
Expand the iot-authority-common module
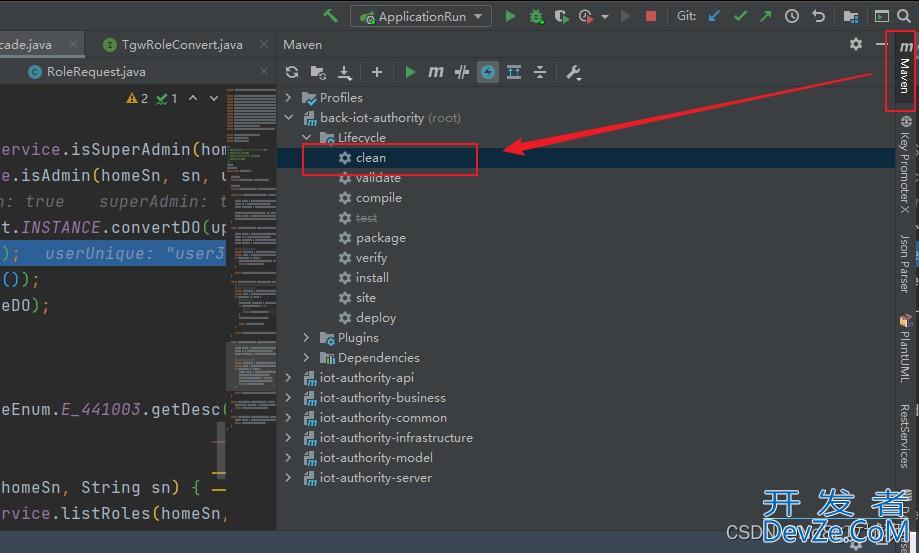288,418
